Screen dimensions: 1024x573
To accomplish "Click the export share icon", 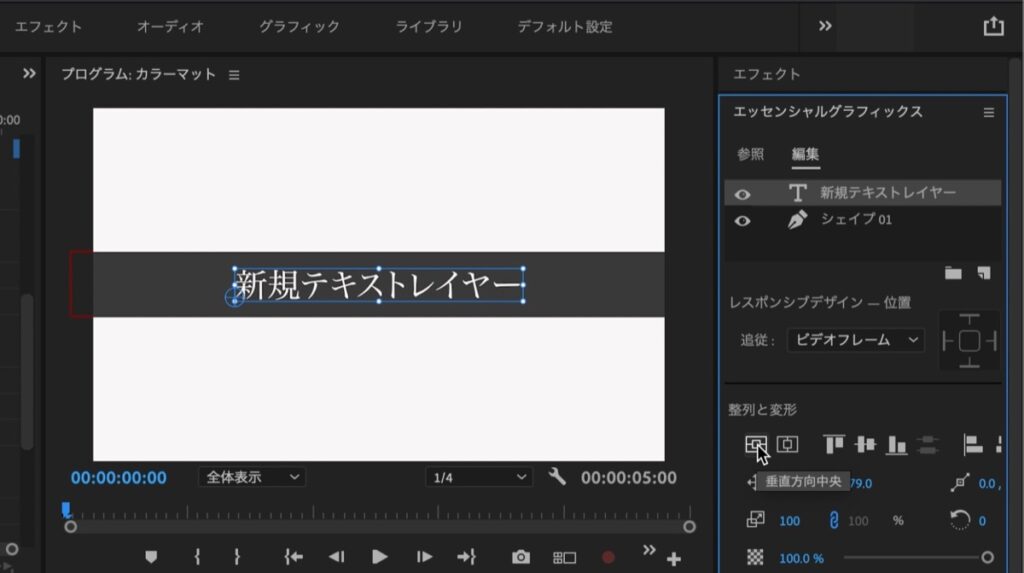I will pyautogui.click(x=993, y=26).
